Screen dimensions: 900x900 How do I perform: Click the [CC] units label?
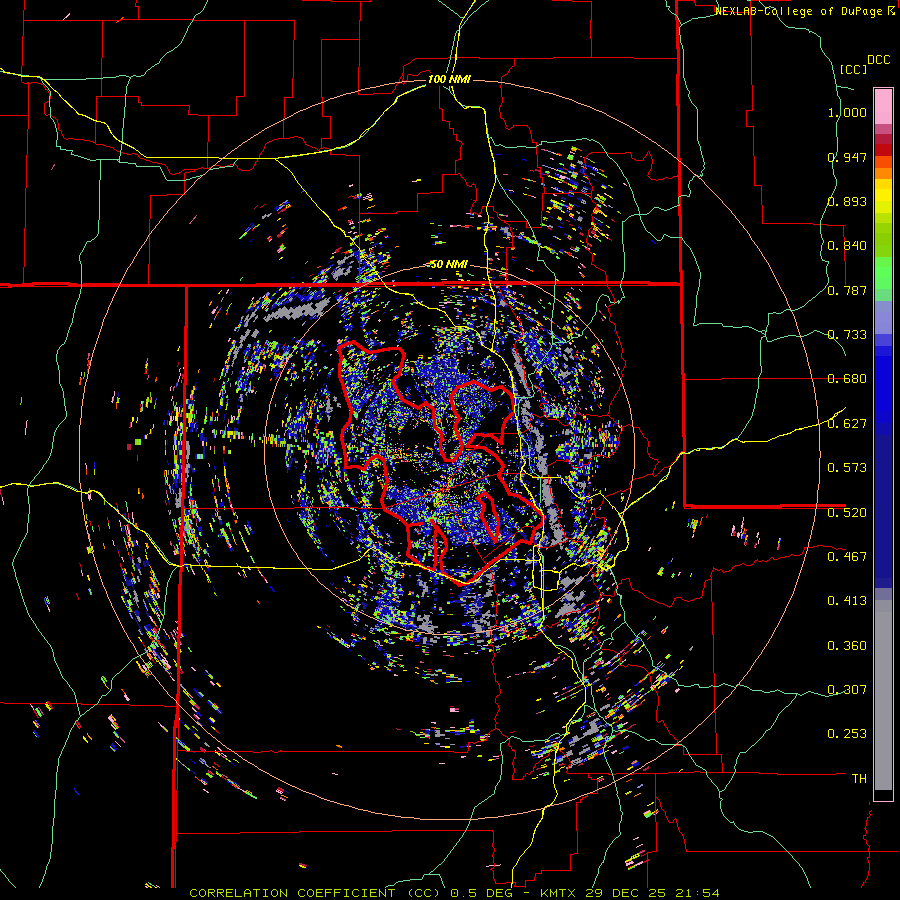point(853,70)
